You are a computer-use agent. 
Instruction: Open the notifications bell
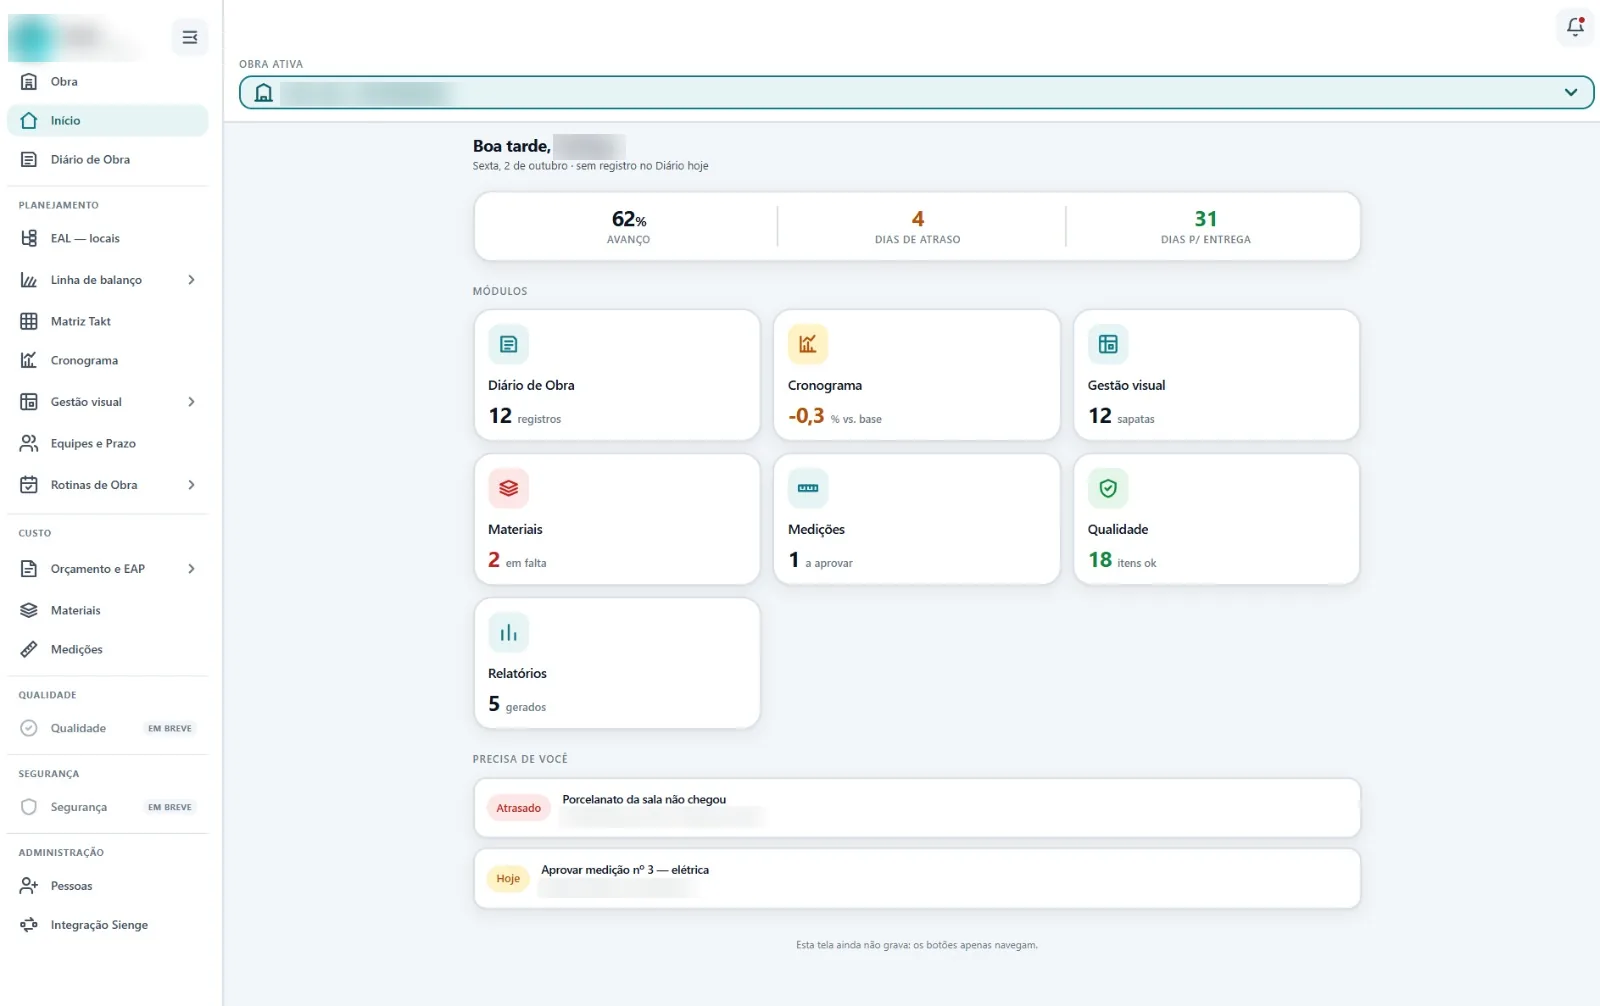[1575, 27]
